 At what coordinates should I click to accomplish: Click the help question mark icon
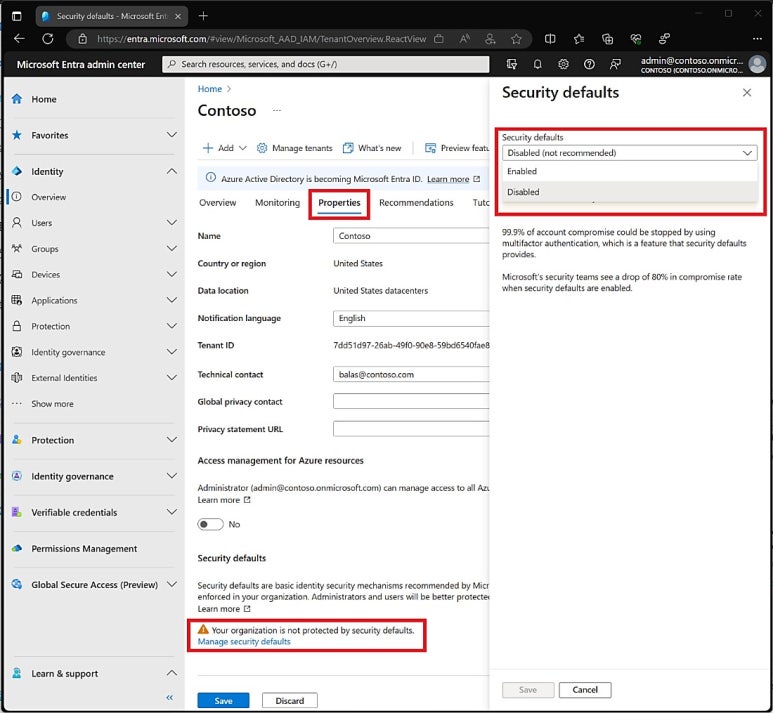[589, 64]
